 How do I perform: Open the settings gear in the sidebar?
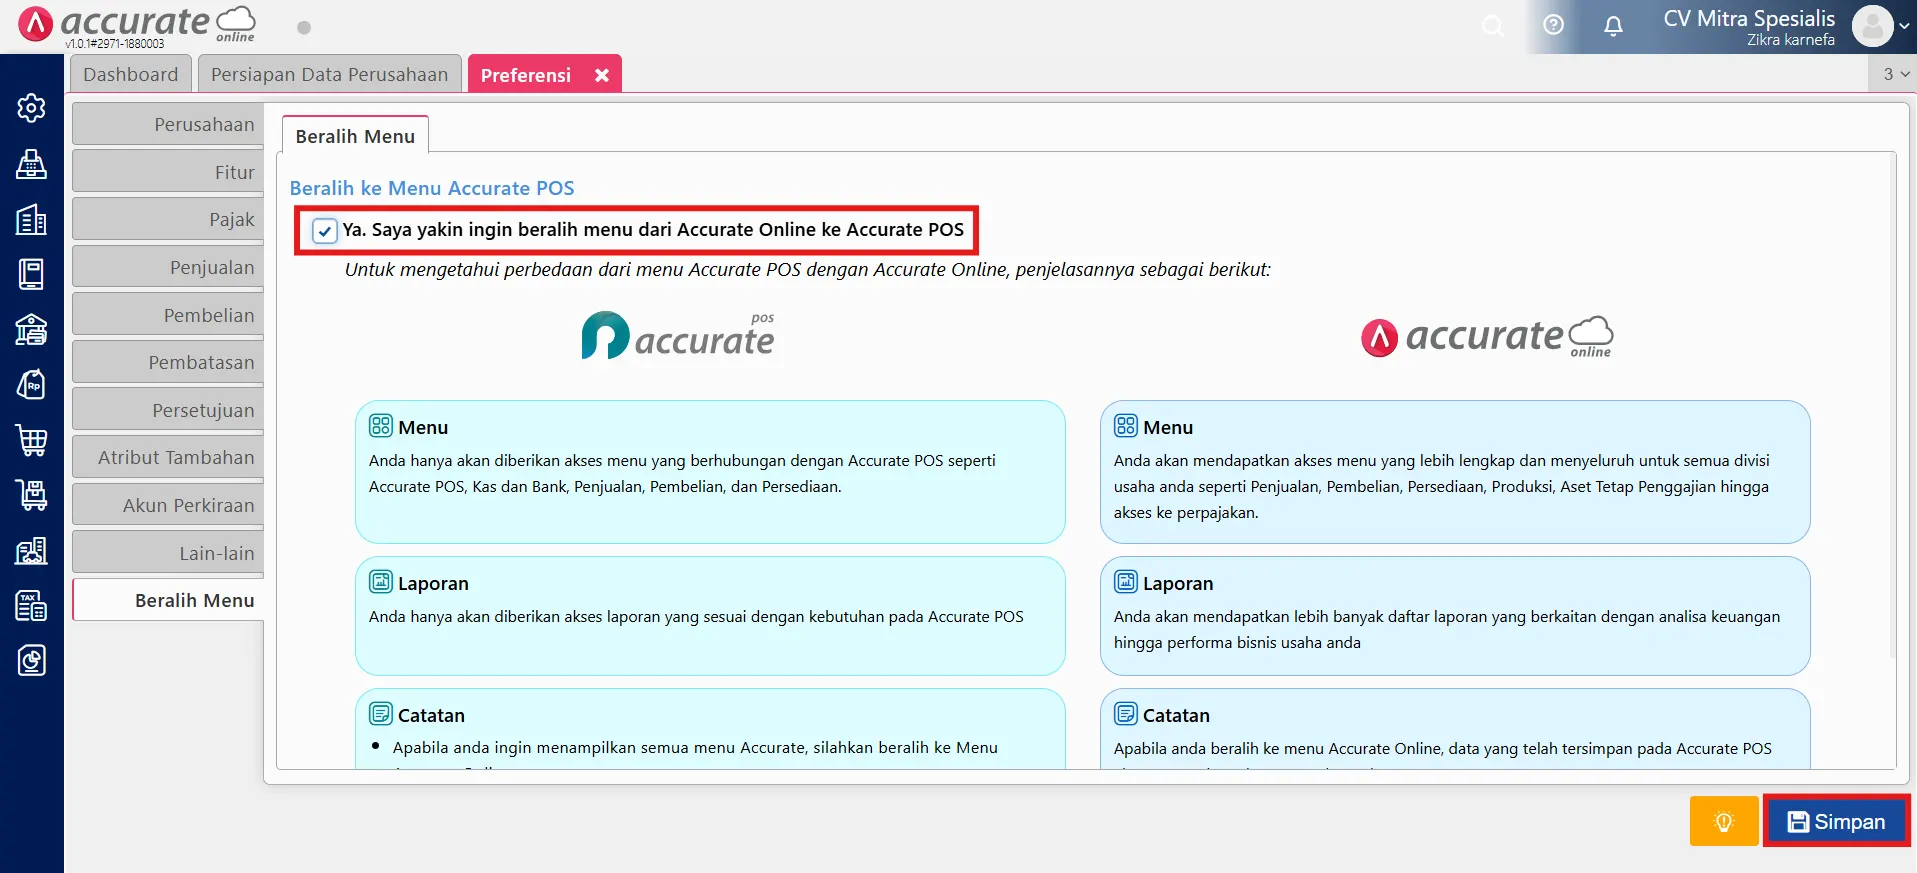coord(31,108)
